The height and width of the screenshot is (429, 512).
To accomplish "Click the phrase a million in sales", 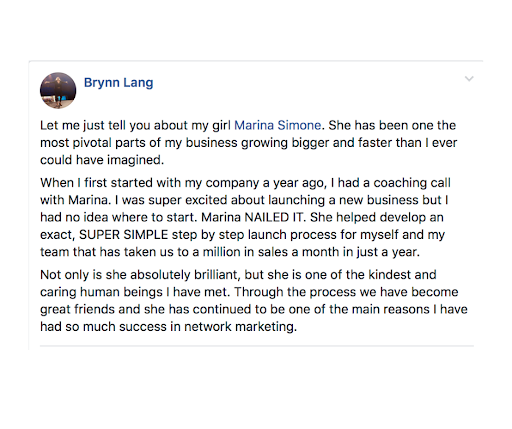I will tap(239, 252).
